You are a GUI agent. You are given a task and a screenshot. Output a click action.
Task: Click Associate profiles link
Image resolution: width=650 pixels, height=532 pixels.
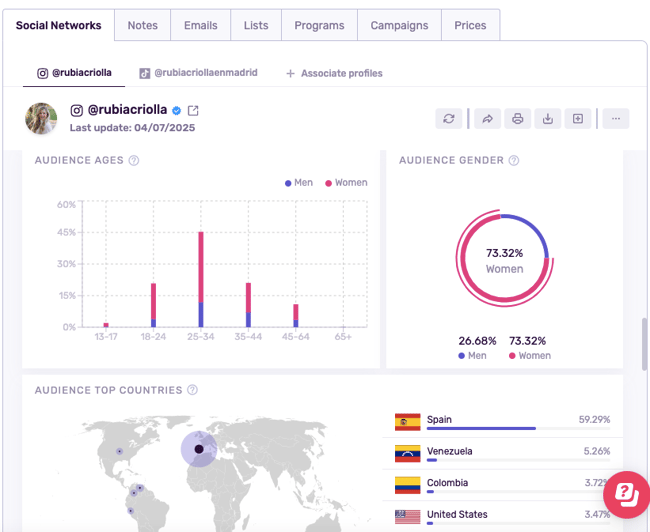[334, 73]
